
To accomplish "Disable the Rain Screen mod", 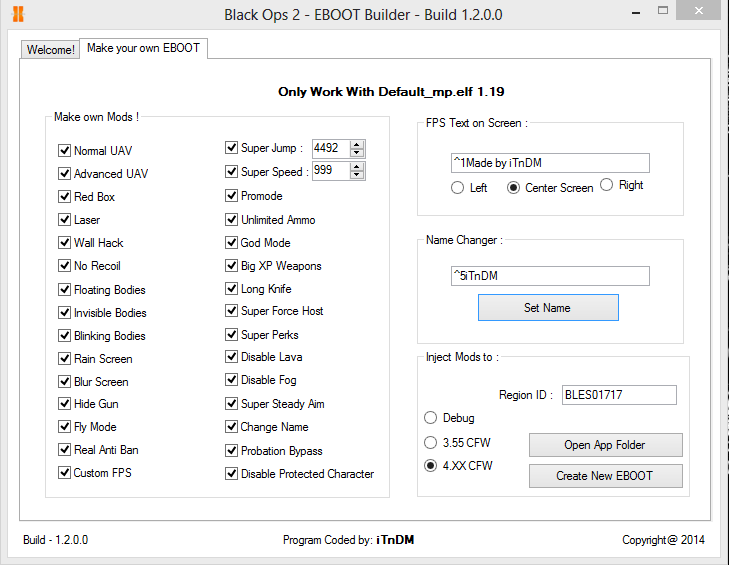I will 64,359.
